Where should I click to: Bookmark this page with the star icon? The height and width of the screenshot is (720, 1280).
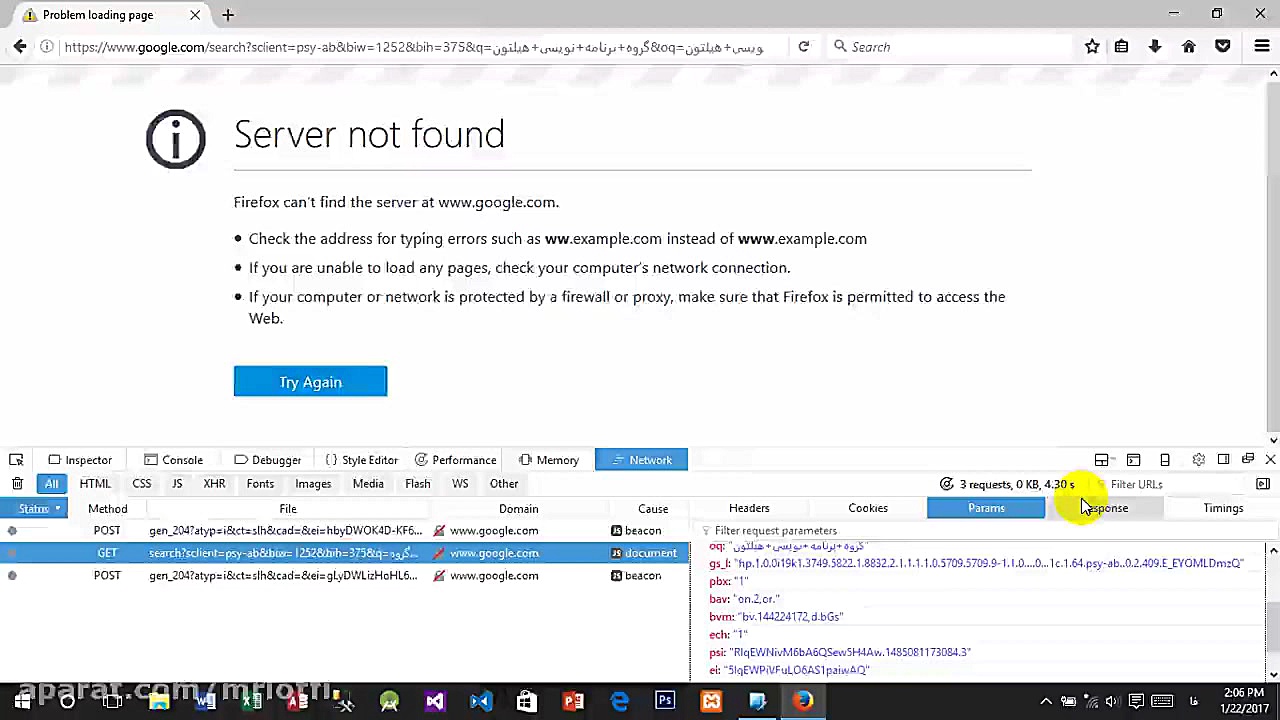(x=1092, y=47)
